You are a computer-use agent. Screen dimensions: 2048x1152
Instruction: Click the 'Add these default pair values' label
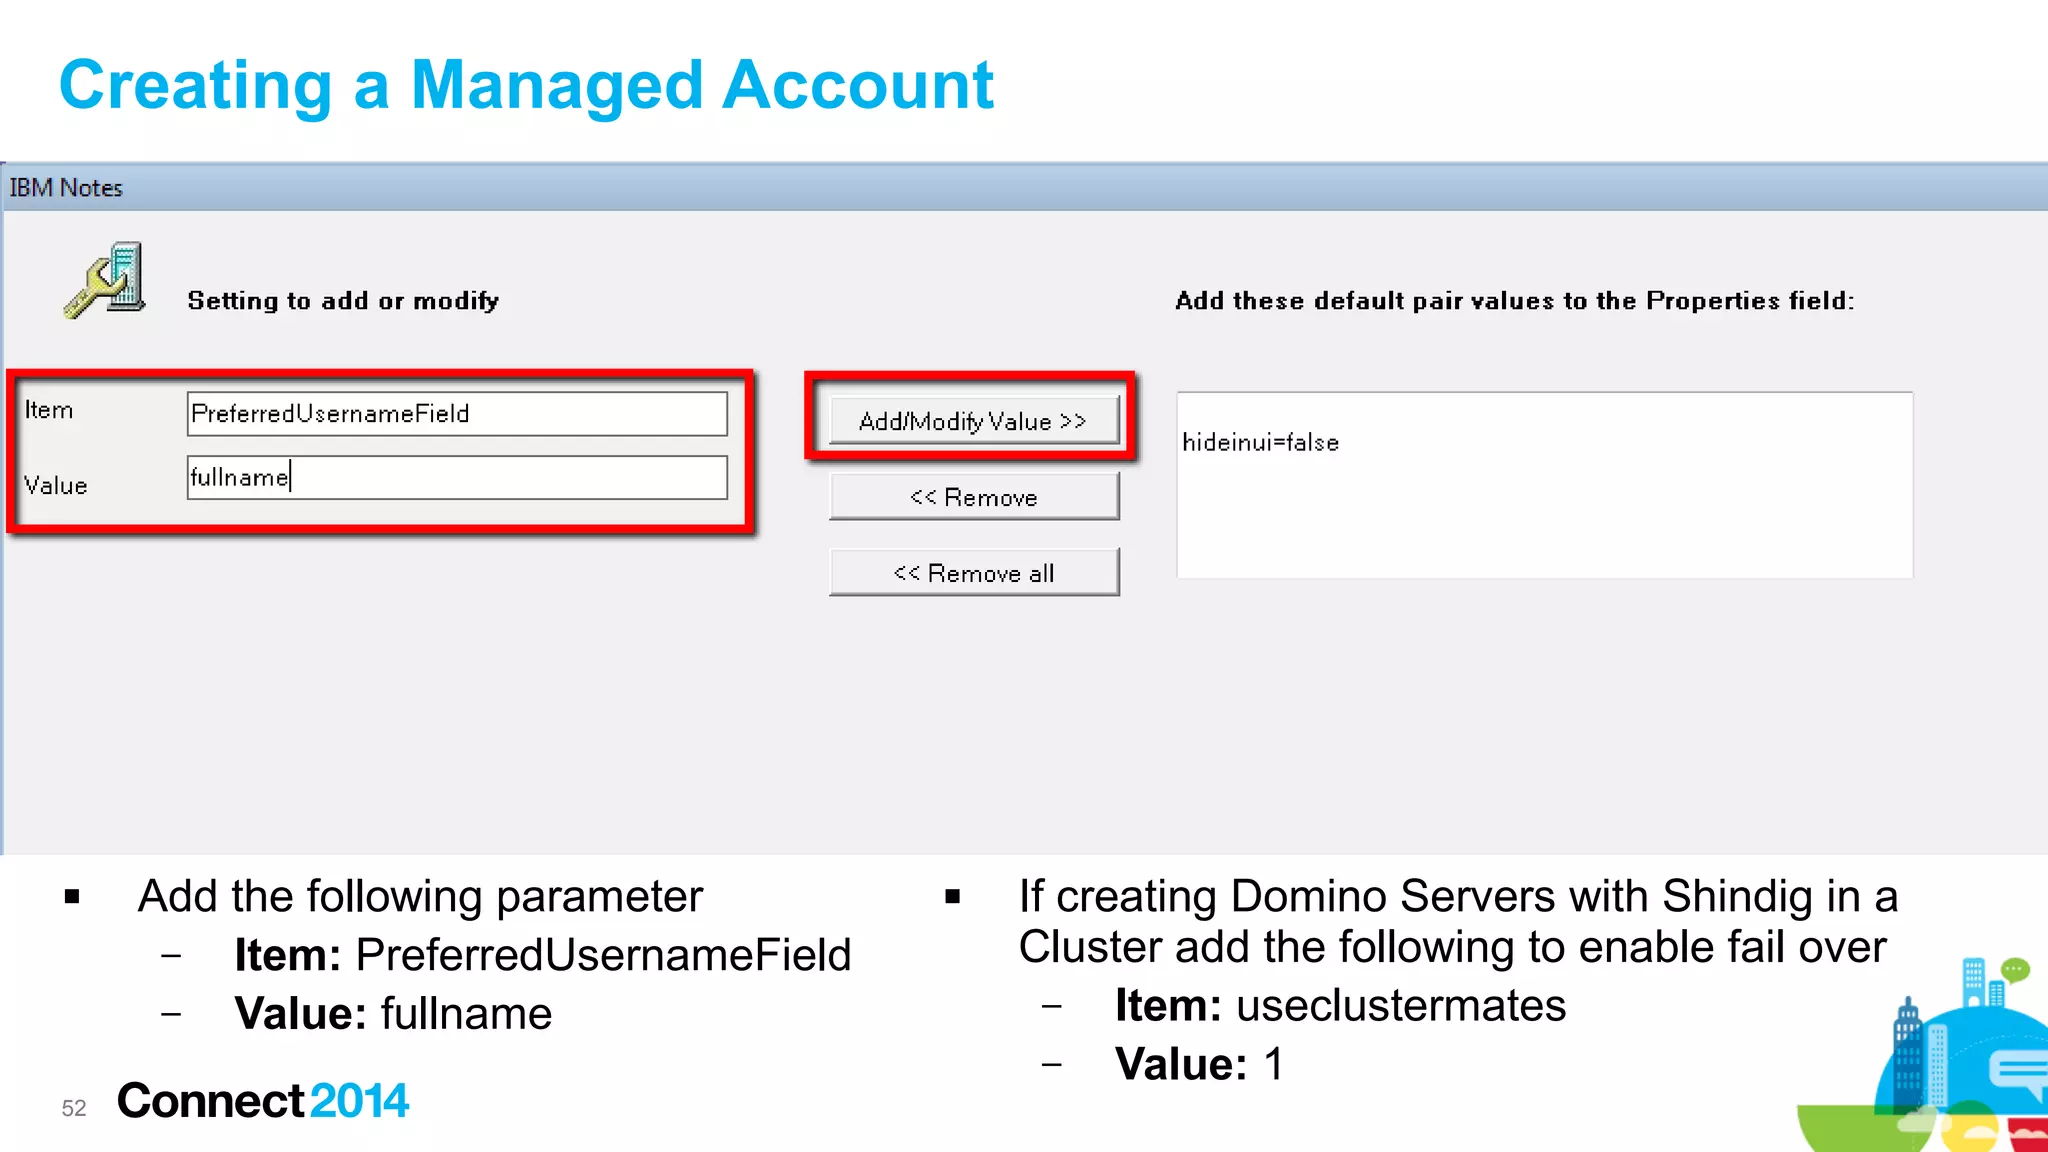pos(1514,301)
